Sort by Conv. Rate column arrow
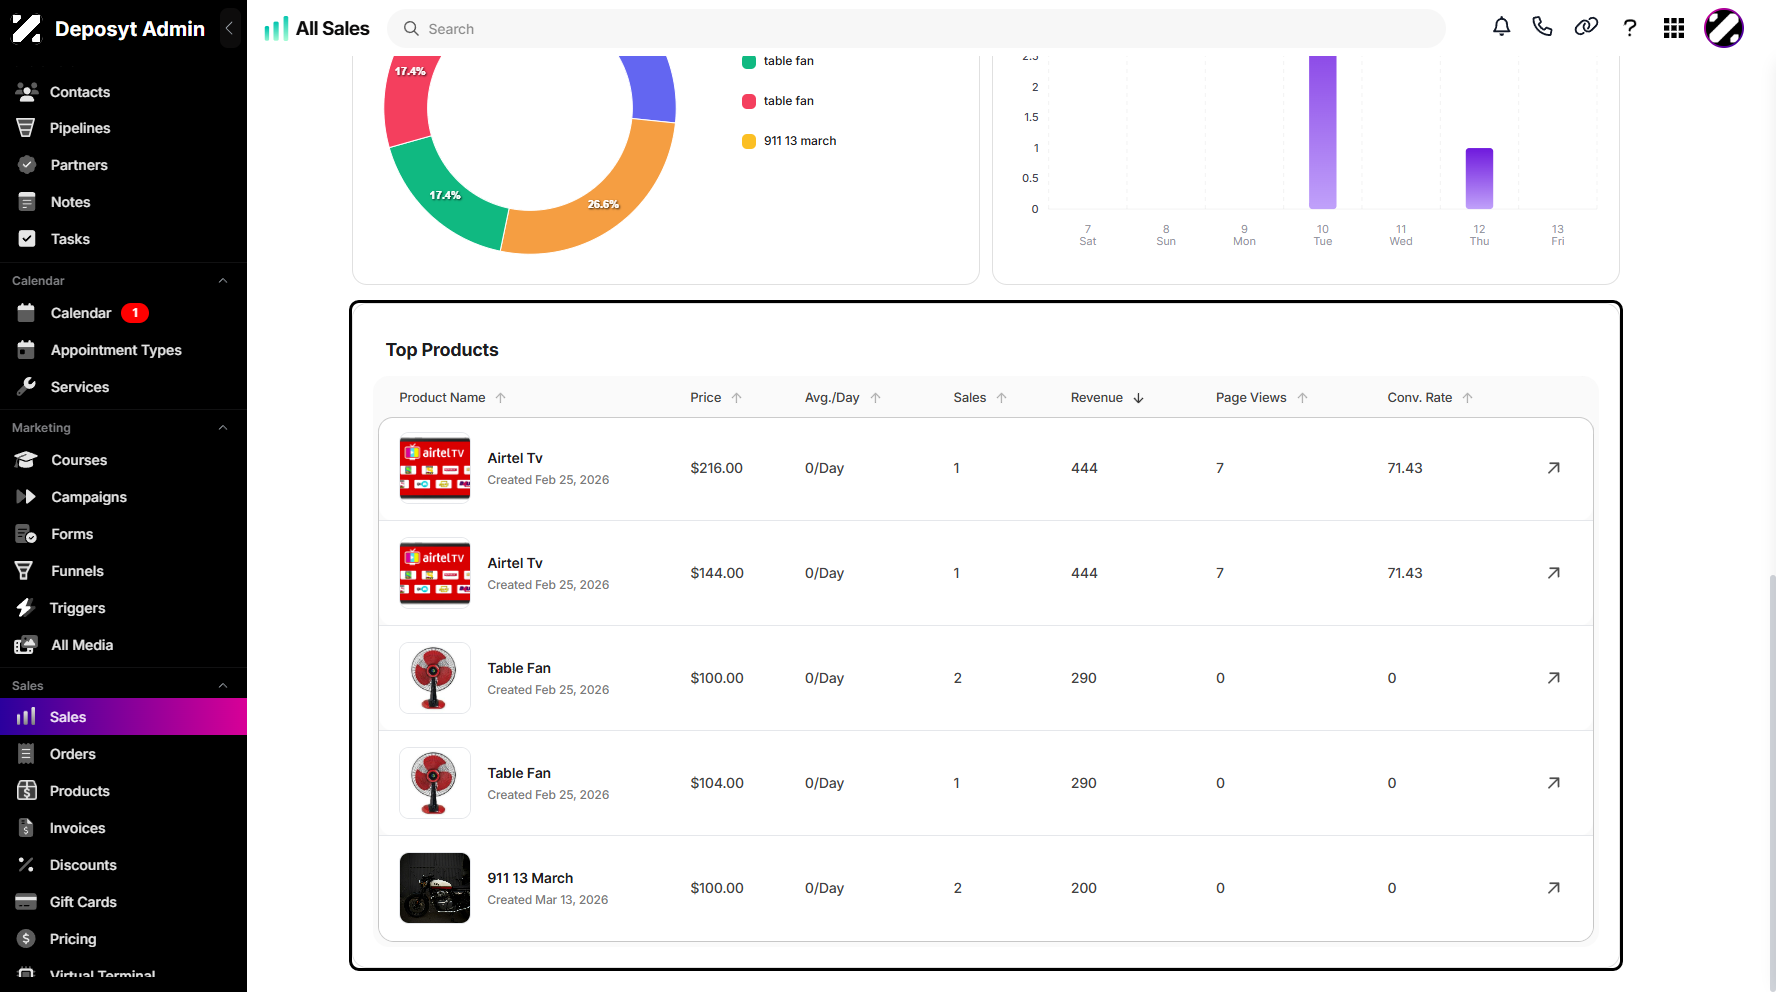1776x992 pixels. pyautogui.click(x=1468, y=398)
